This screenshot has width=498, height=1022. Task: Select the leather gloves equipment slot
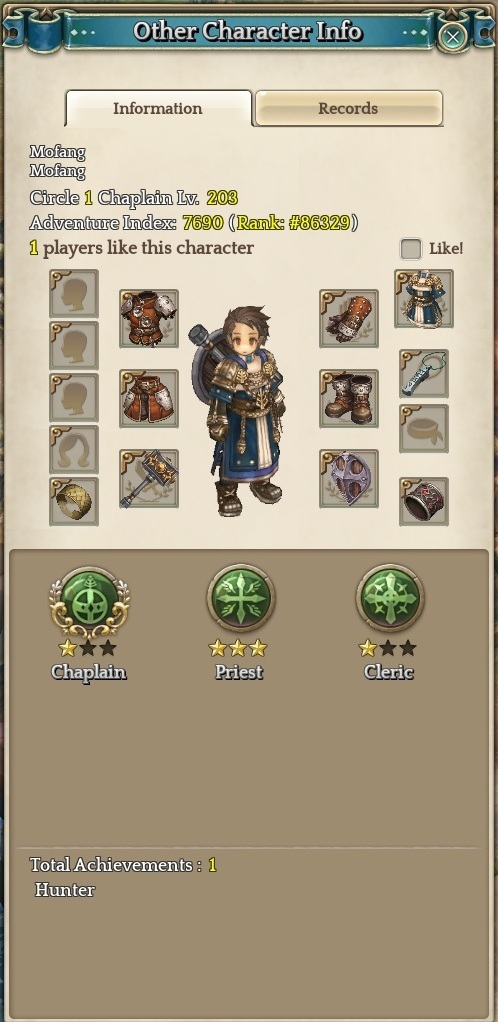click(349, 319)
